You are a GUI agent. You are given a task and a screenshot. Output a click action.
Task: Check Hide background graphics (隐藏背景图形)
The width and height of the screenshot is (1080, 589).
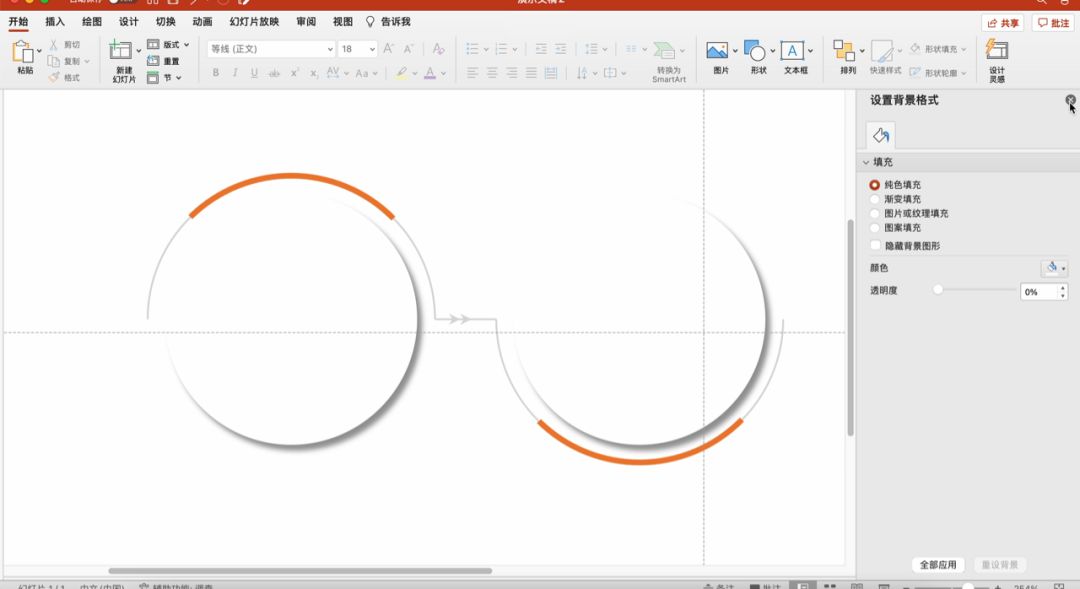click(875, 245)
